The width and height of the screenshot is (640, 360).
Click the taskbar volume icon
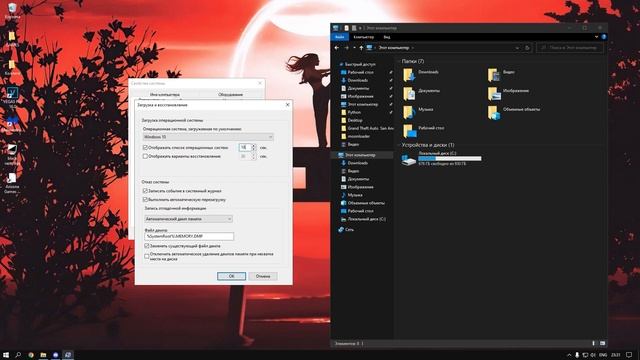click(593, 355)
